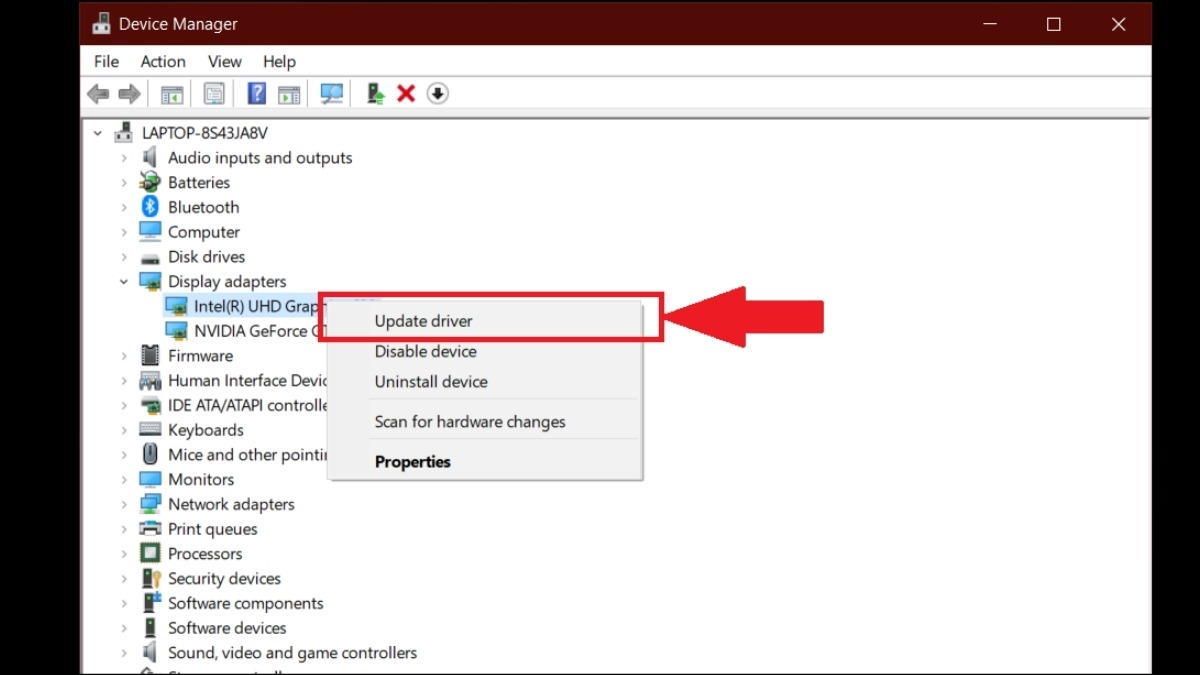Open the File menu
This screenshot has height=675, width=1200.
[106, 62]
